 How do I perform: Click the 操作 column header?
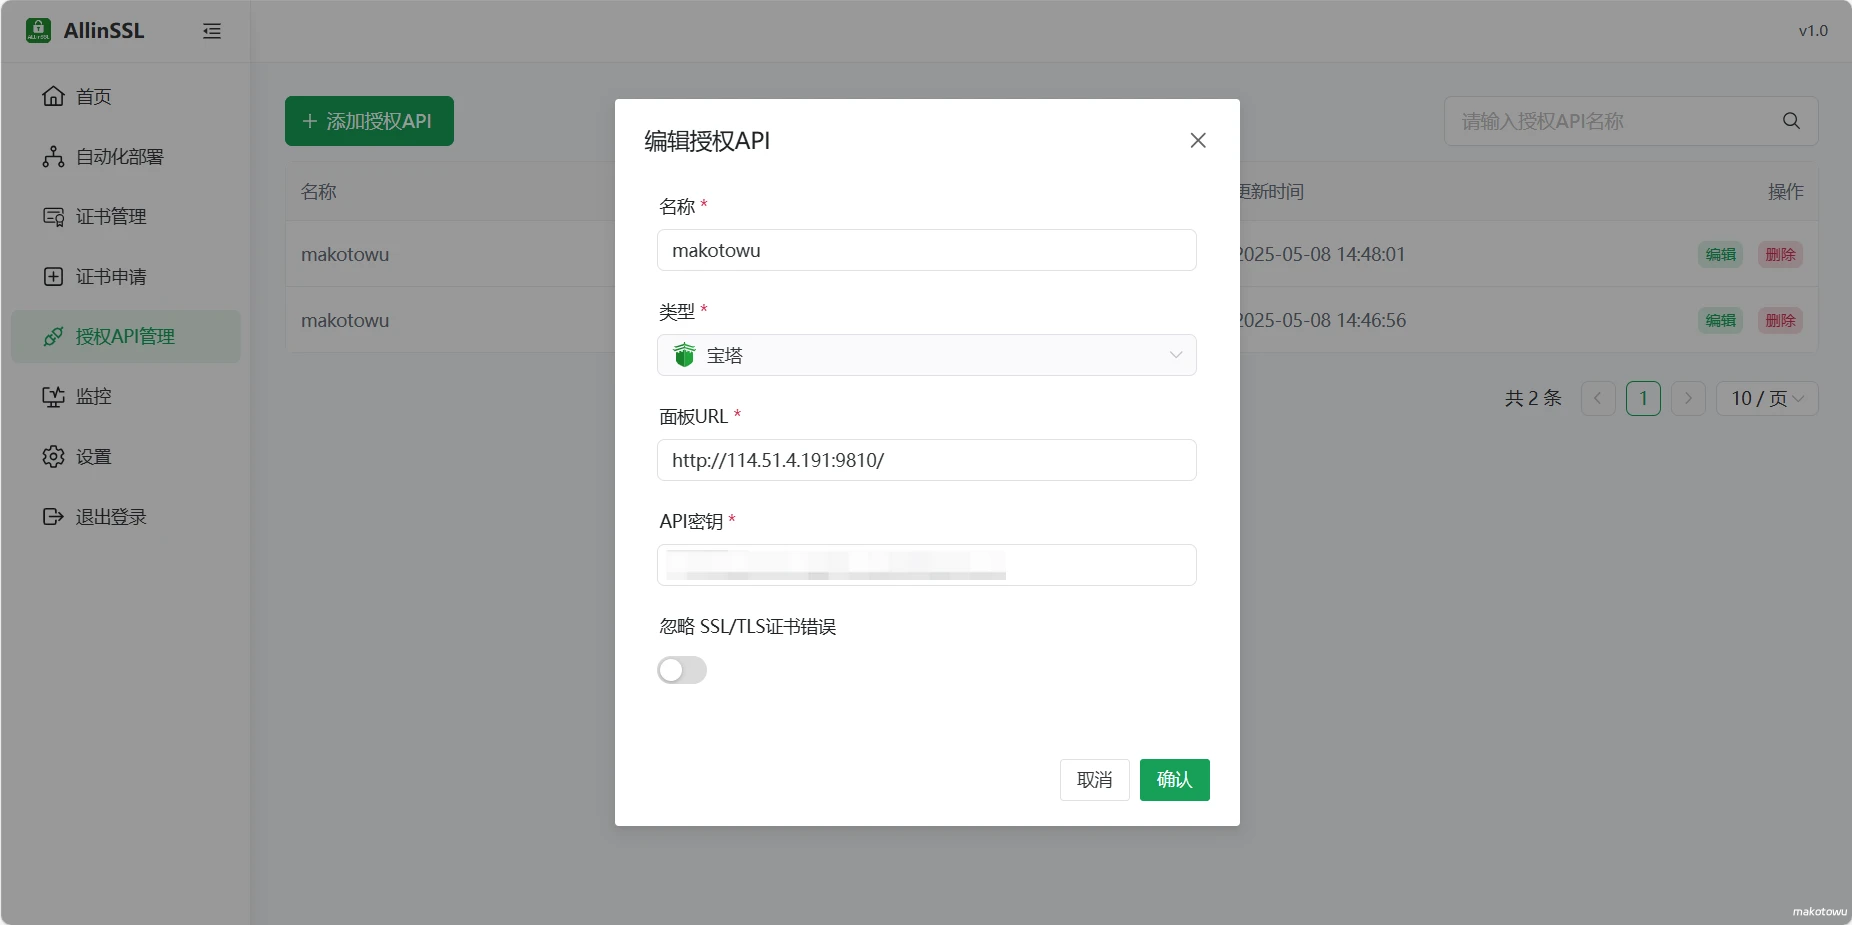click(1786, 191)
